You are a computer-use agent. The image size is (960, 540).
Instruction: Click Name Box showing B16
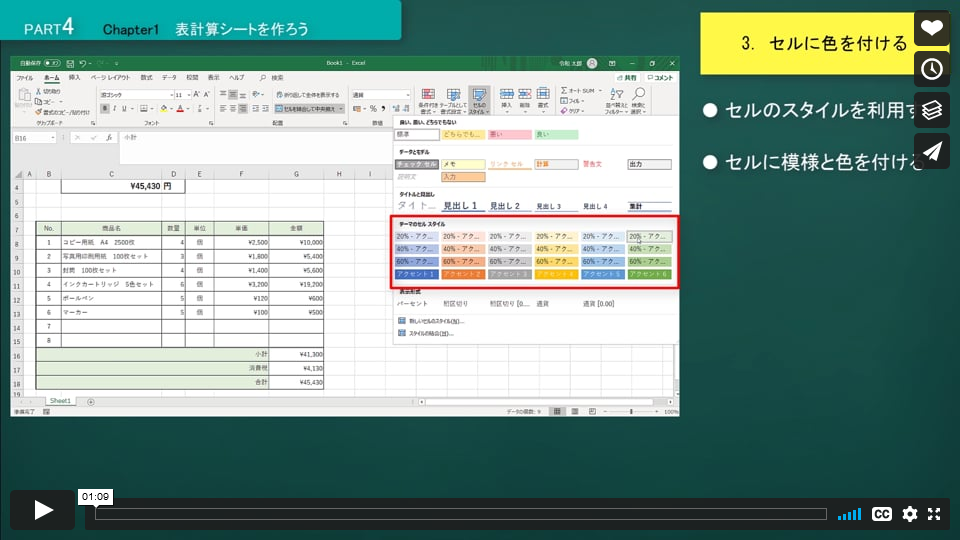(x=34, y=138)
